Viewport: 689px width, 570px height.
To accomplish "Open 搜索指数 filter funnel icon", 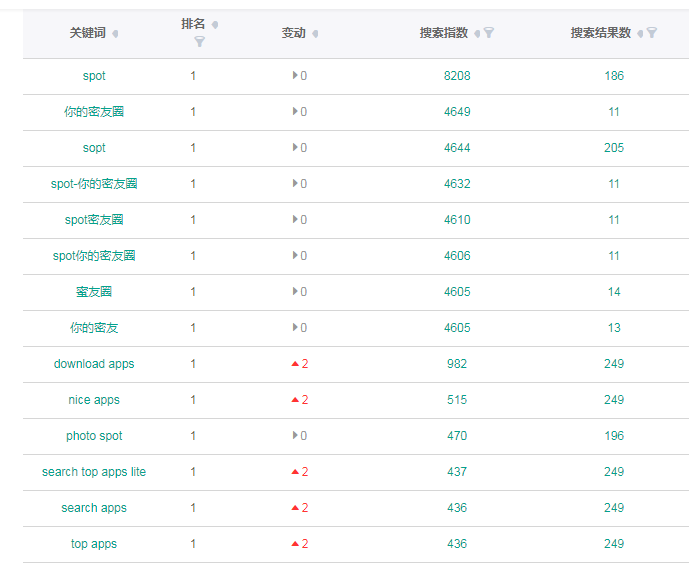I will pos(489,33).
